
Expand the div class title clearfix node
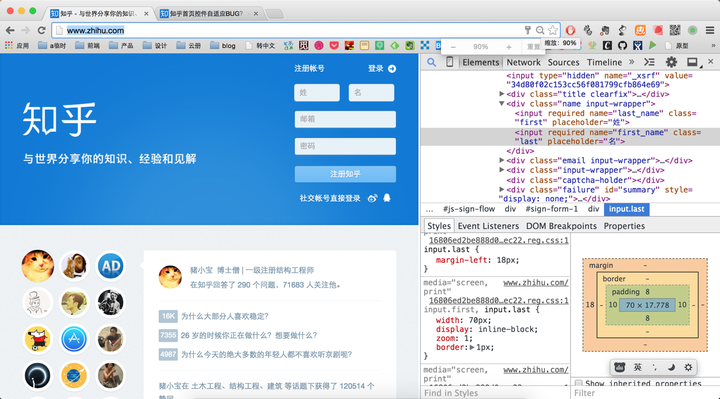click(x=502, y=94)
